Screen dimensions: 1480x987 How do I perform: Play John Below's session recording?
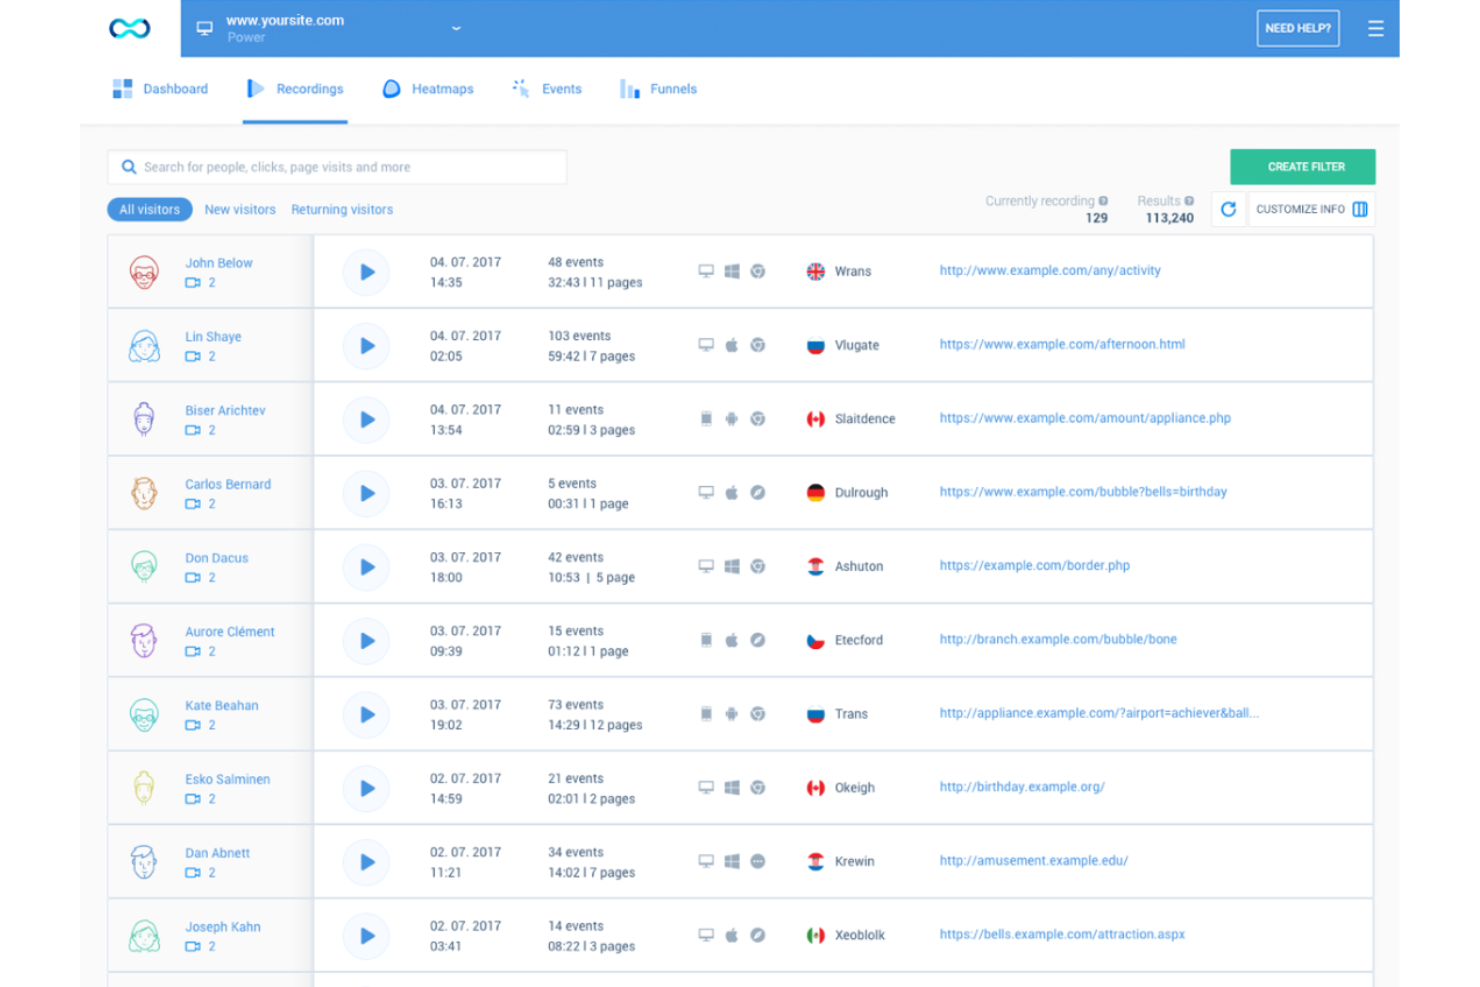[x=366, y=271]
